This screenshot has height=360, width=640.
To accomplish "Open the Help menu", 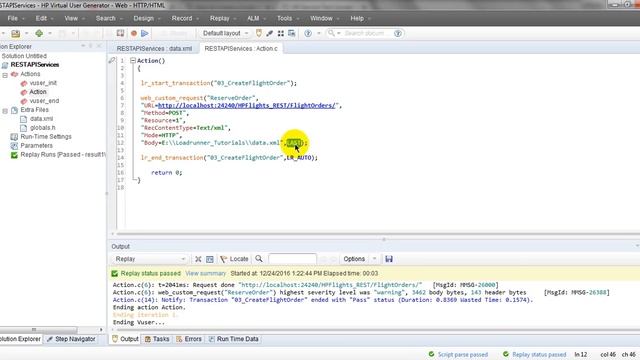I will (x=357, y=18).
